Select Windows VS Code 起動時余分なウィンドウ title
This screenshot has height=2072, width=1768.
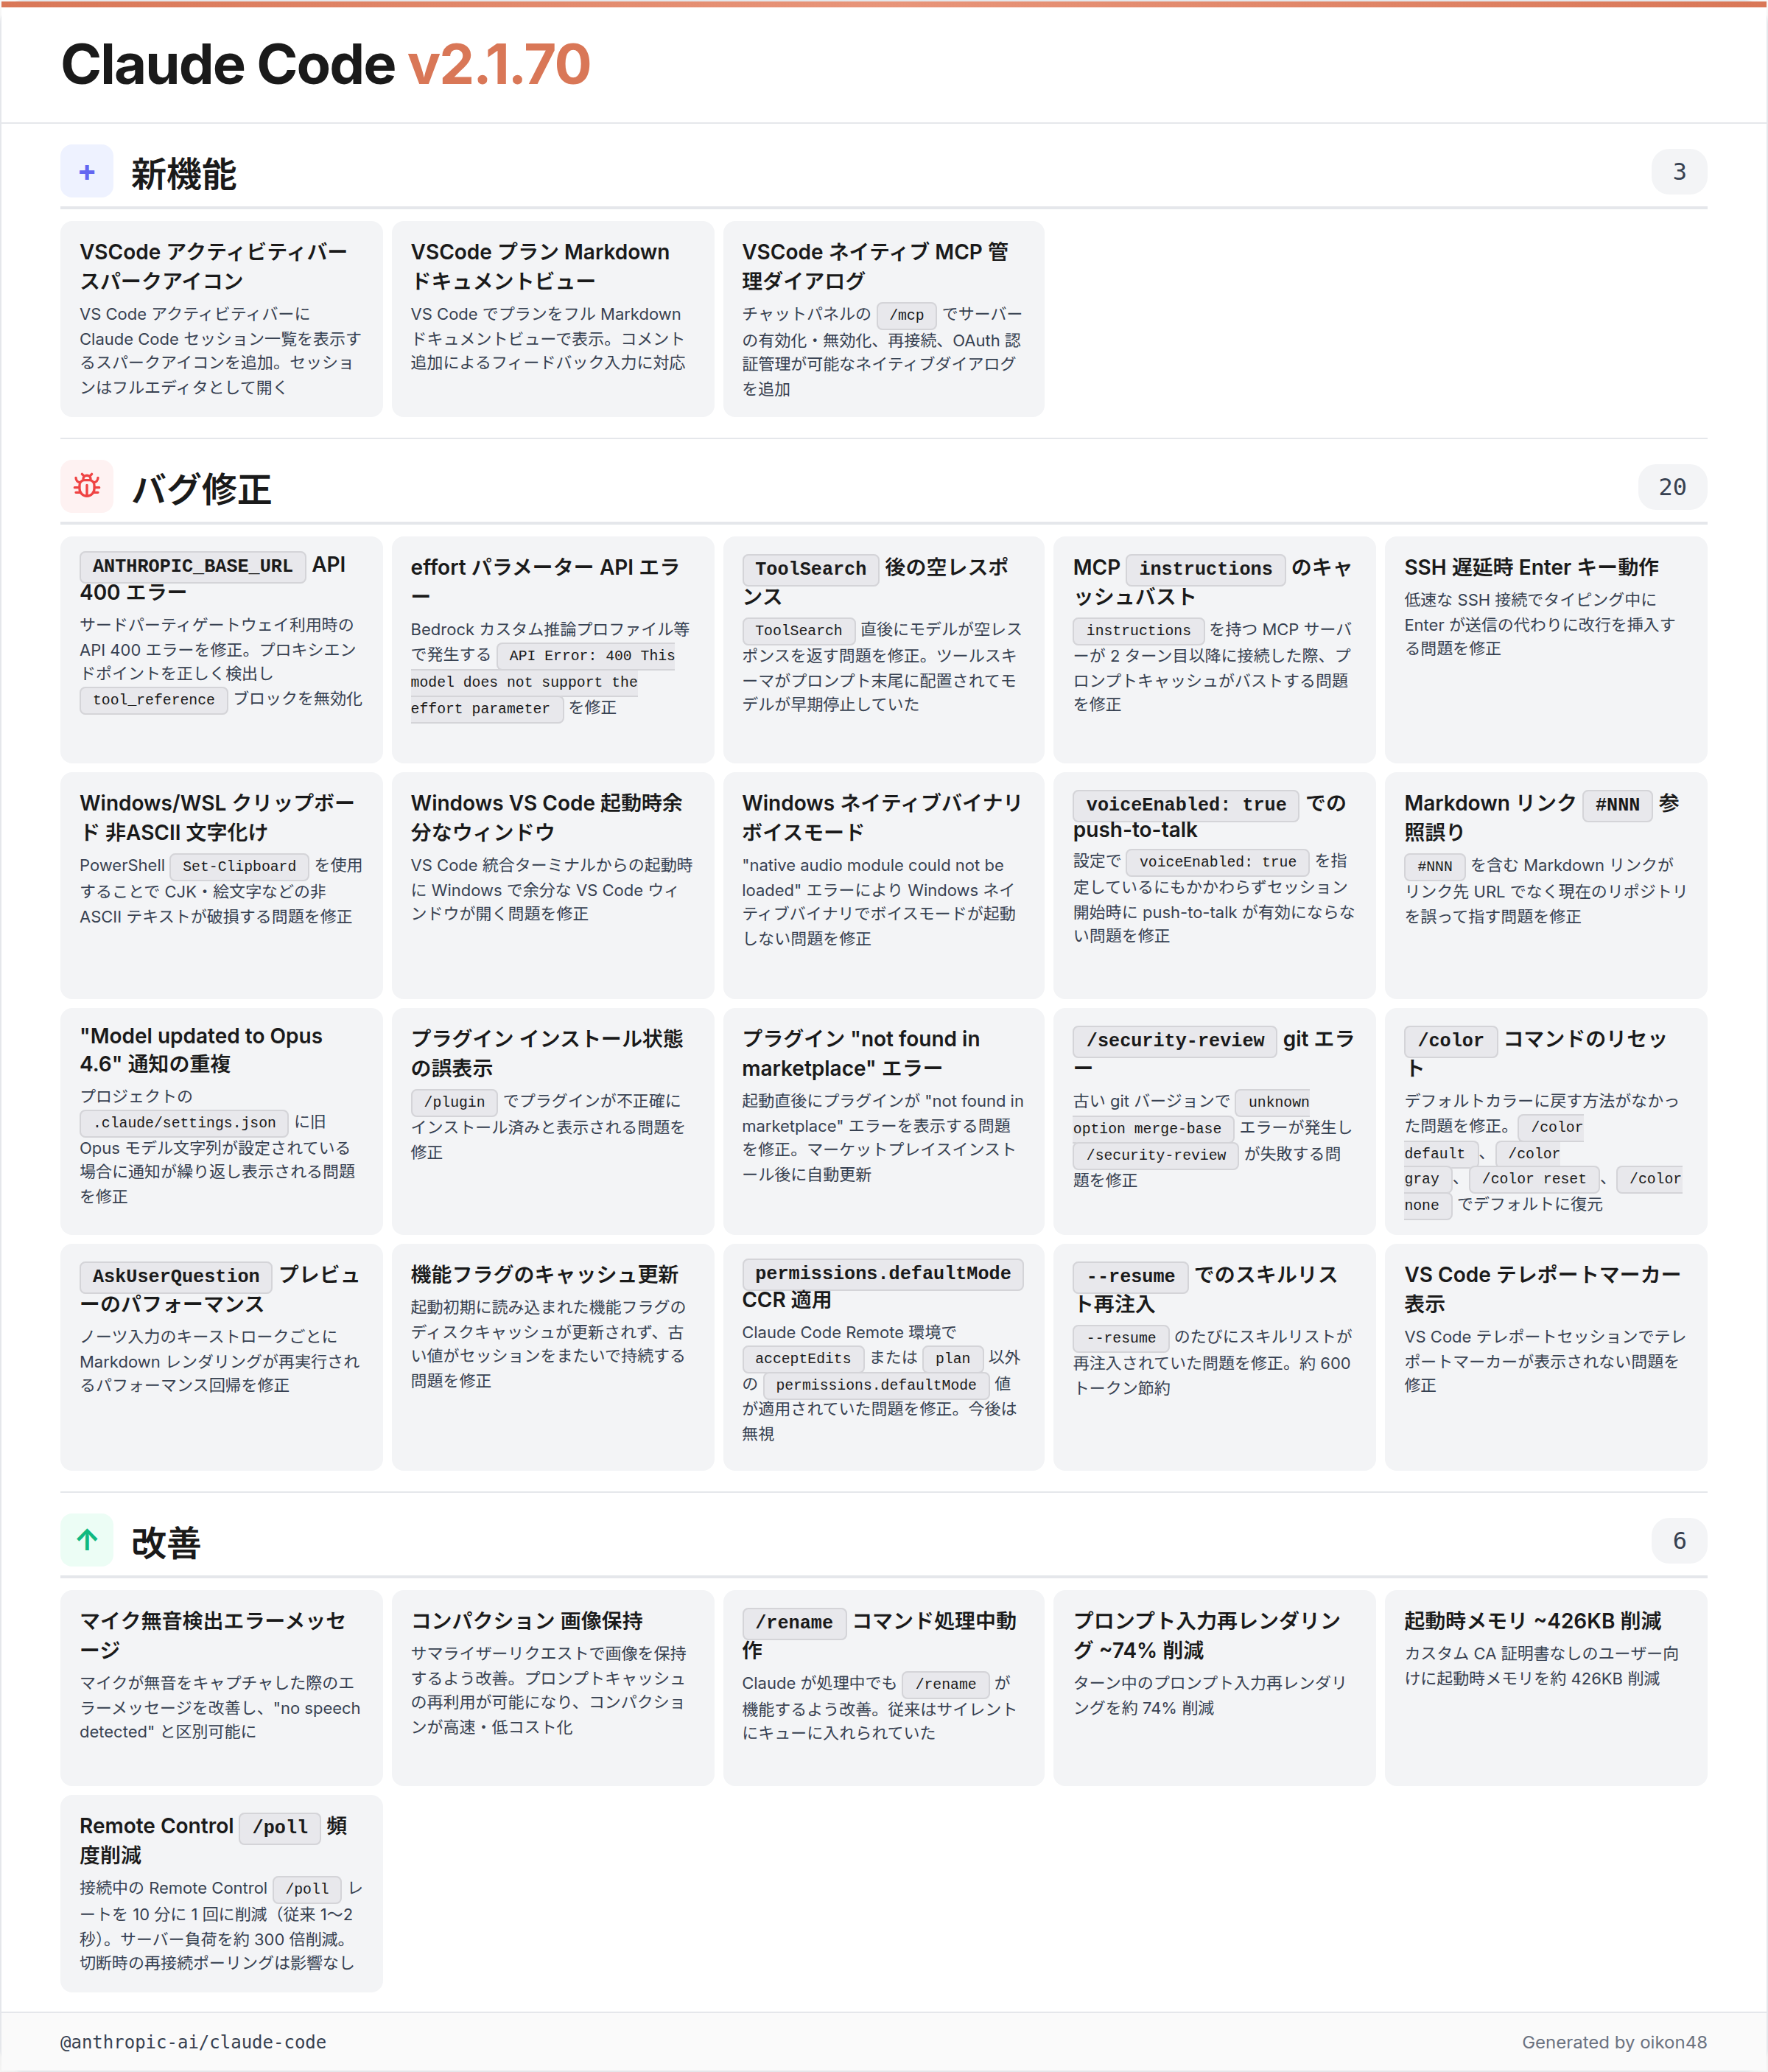coord(546,817)
